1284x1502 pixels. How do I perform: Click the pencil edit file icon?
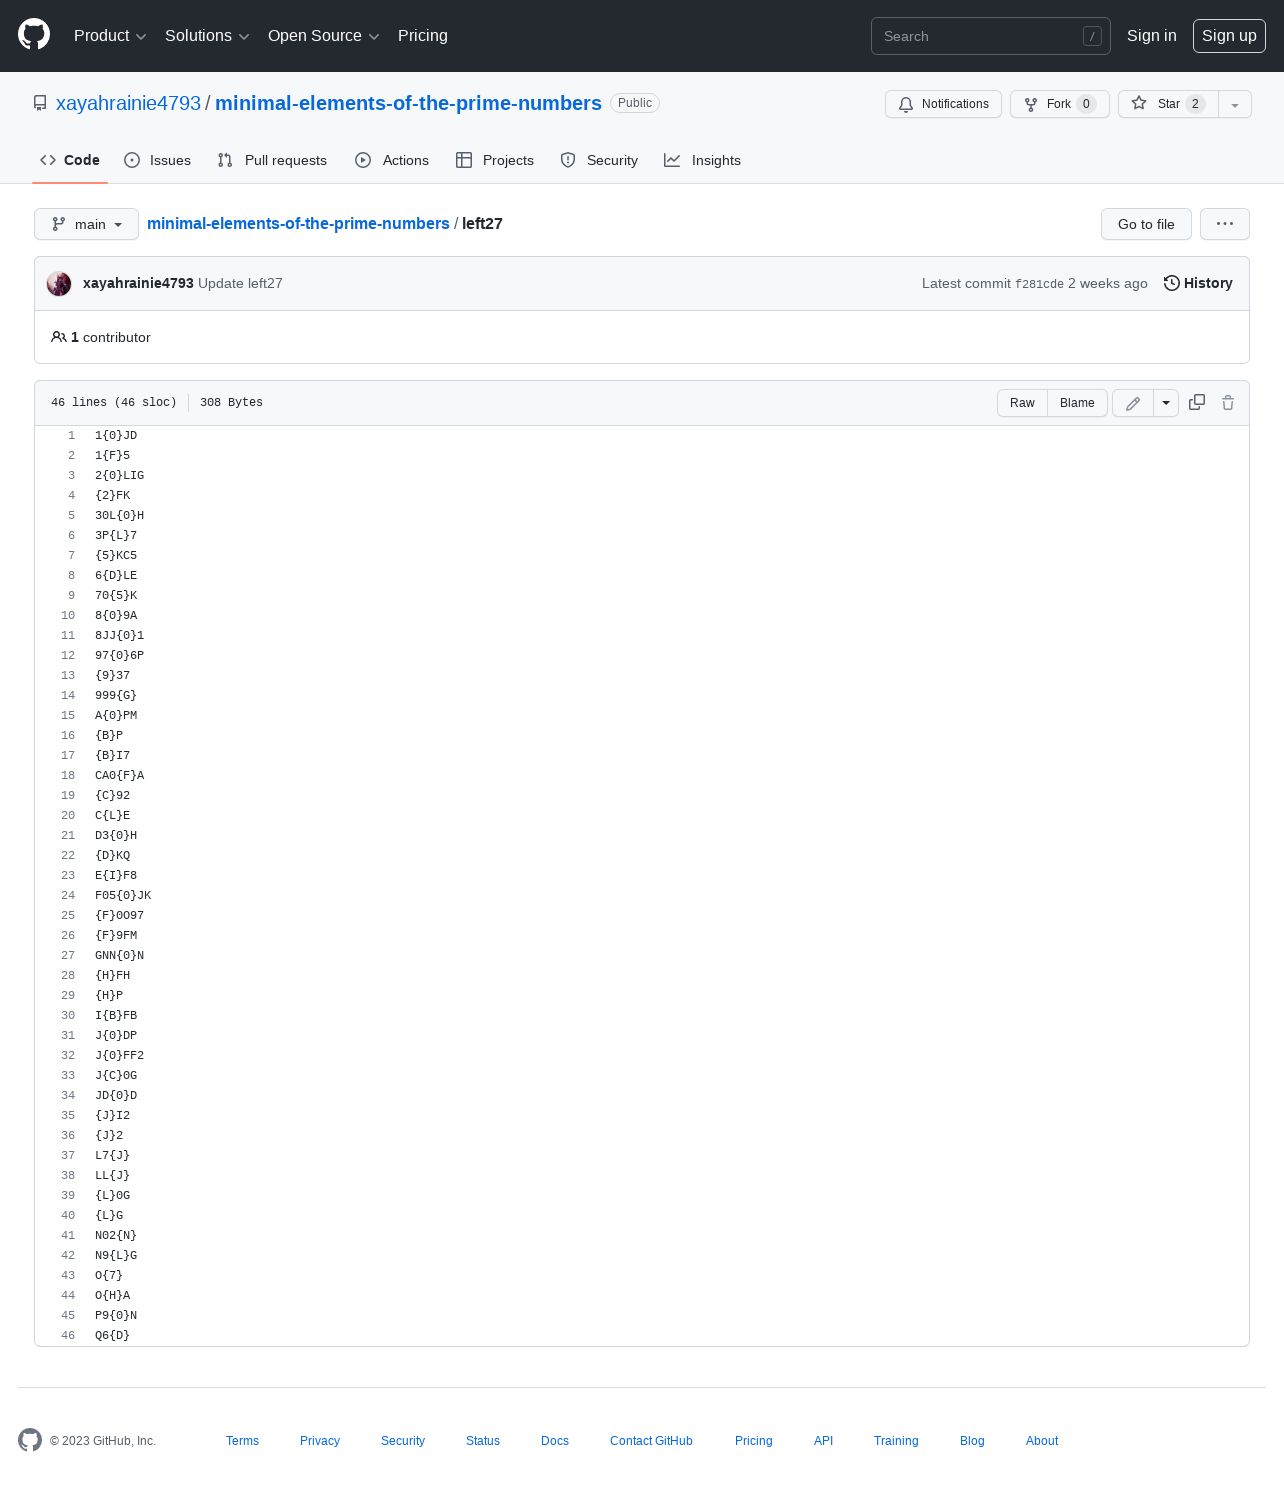click(1133, 403)
